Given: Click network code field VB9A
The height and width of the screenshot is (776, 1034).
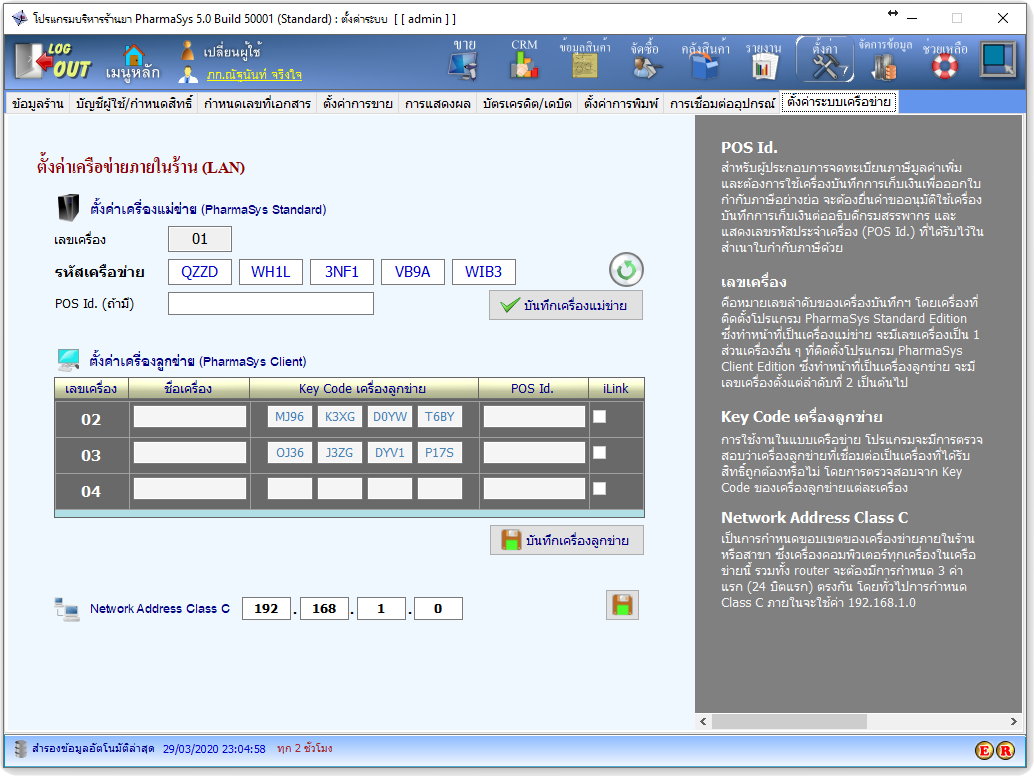Looking at the screenshot, I should pos(413,272).
